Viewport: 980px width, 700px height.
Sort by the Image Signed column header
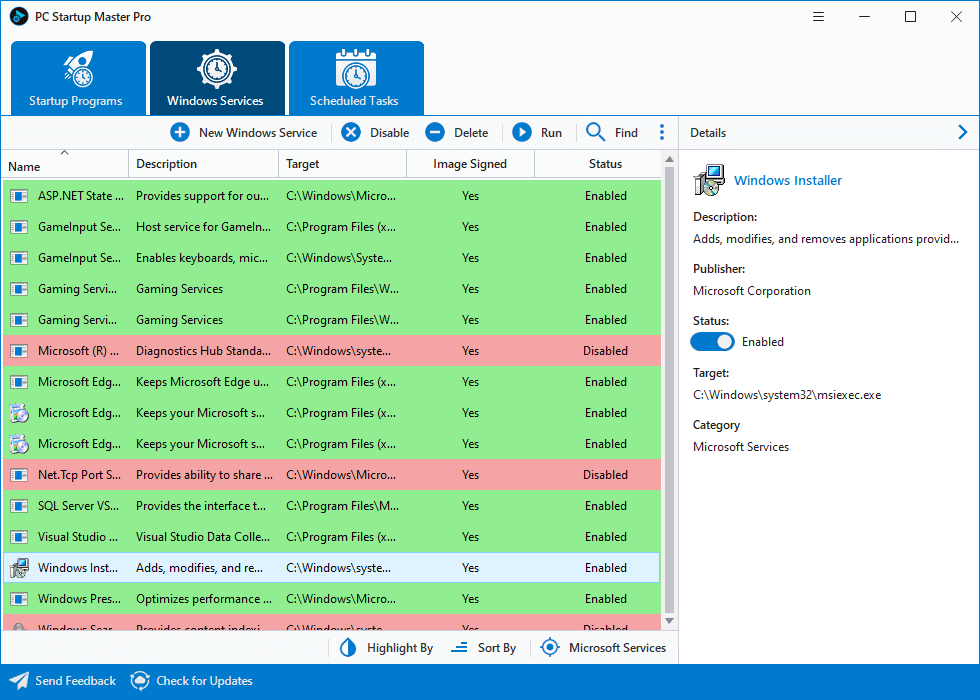(x=470, y=164)
